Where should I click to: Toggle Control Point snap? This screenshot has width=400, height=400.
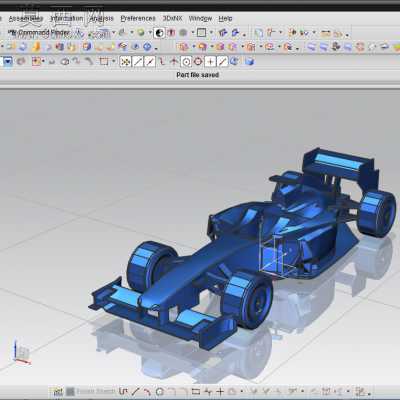tap(162, 61)
